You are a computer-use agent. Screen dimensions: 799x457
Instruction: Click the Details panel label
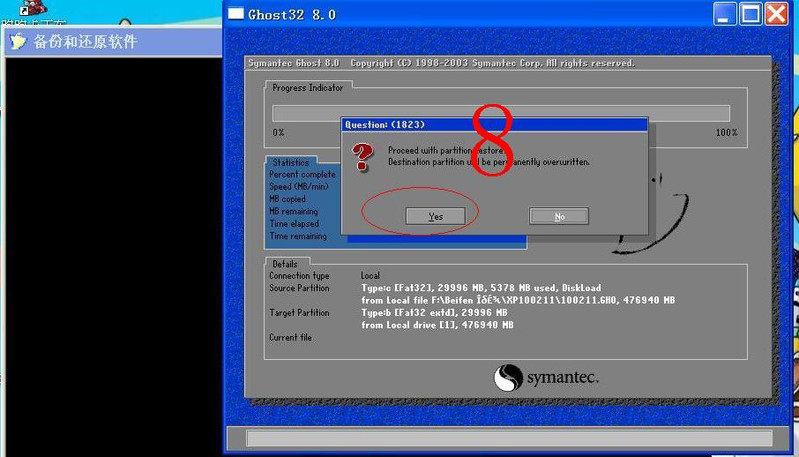(285, 264)
